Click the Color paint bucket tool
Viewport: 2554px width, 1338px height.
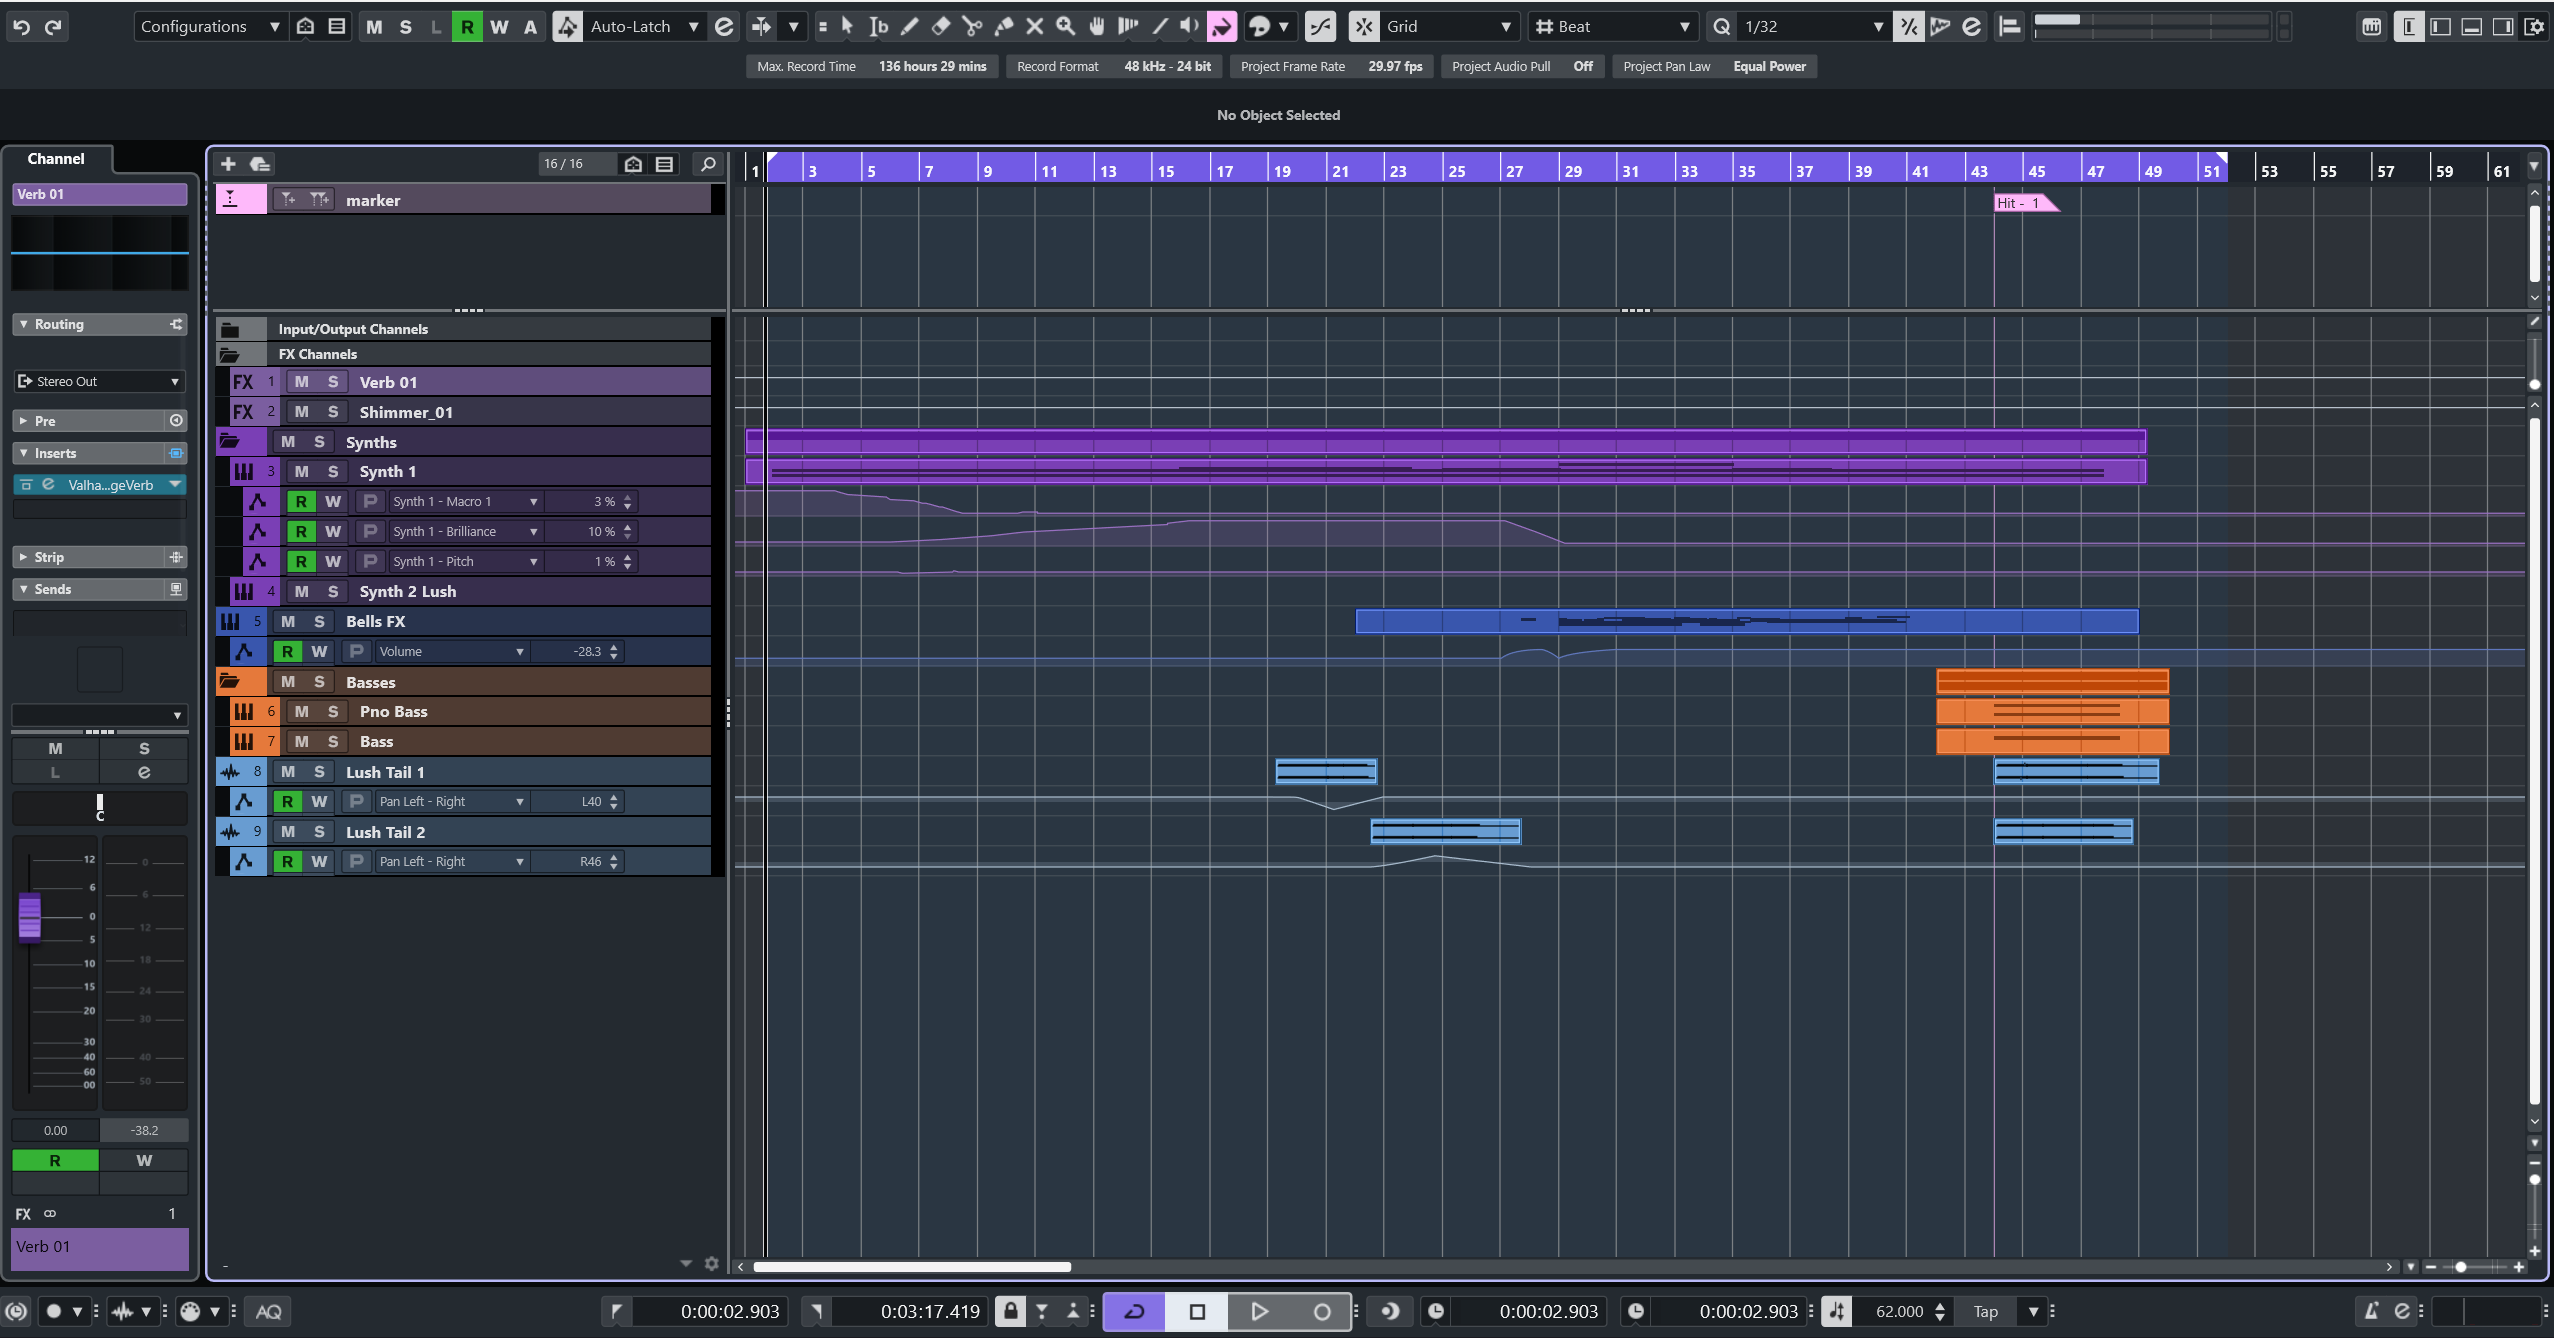1221,27
